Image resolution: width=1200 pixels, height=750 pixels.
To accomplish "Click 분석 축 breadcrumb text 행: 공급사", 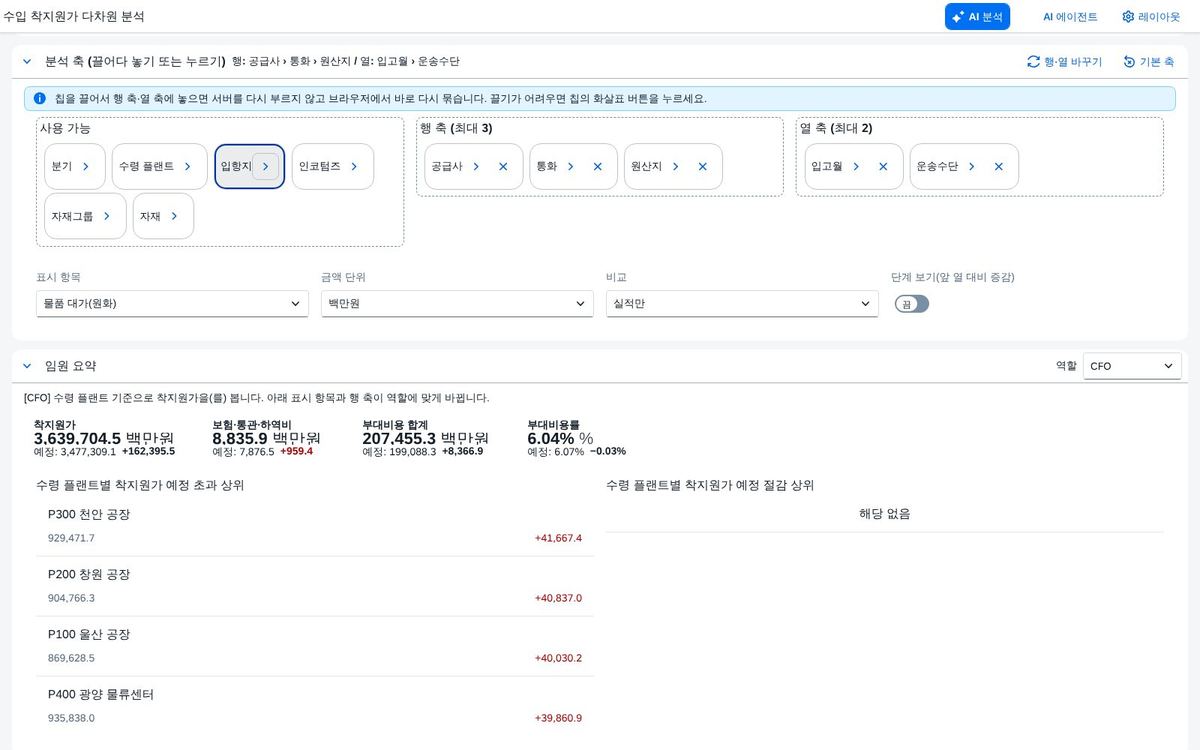I will click(255, 62).
